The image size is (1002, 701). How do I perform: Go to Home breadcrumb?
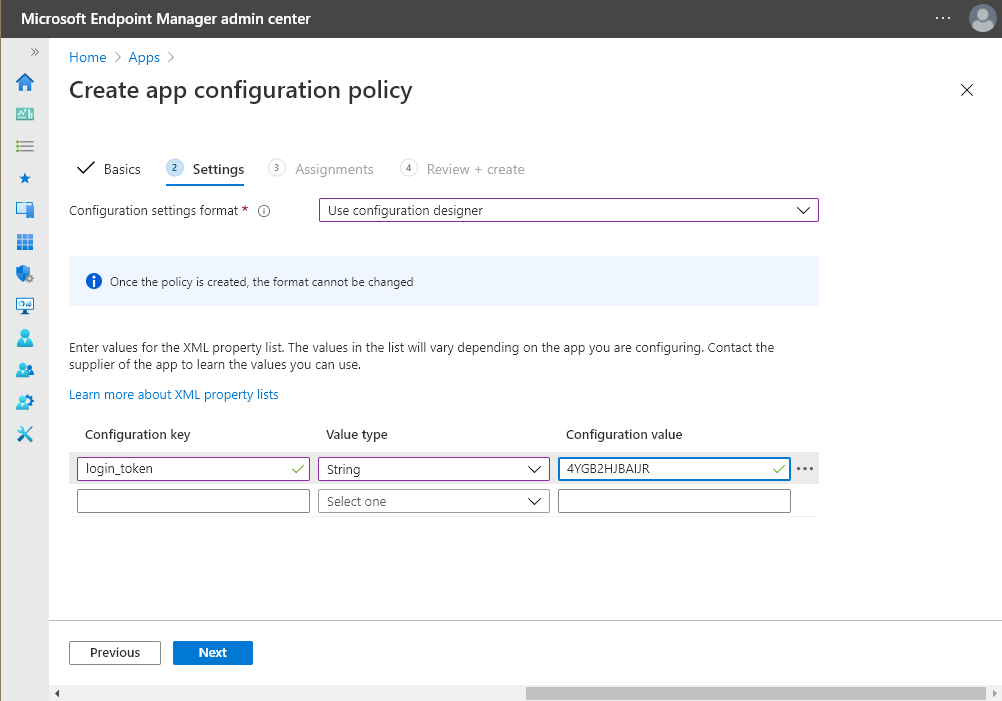coord(88,58)
